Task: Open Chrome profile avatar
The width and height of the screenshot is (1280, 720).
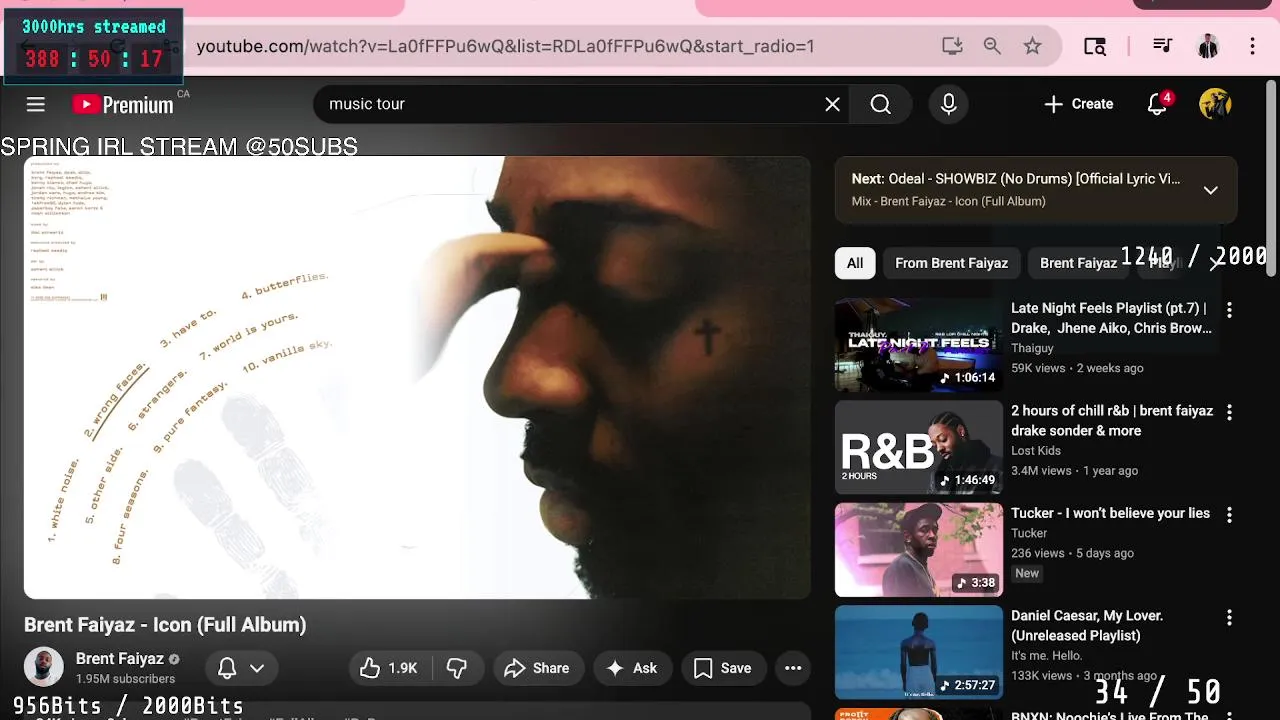Action: [x=1208, y=46]
